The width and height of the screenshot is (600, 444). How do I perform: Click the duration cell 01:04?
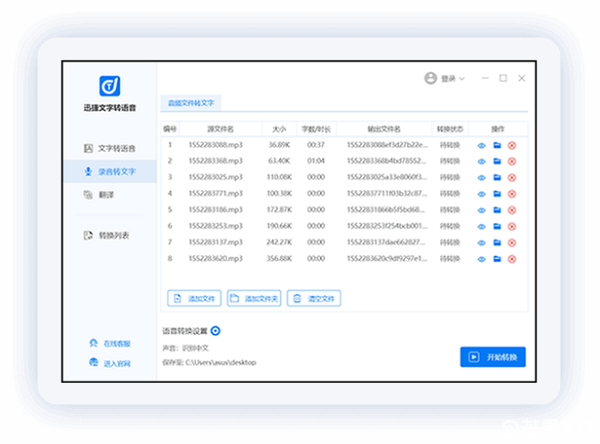click(x=316, y=161)
